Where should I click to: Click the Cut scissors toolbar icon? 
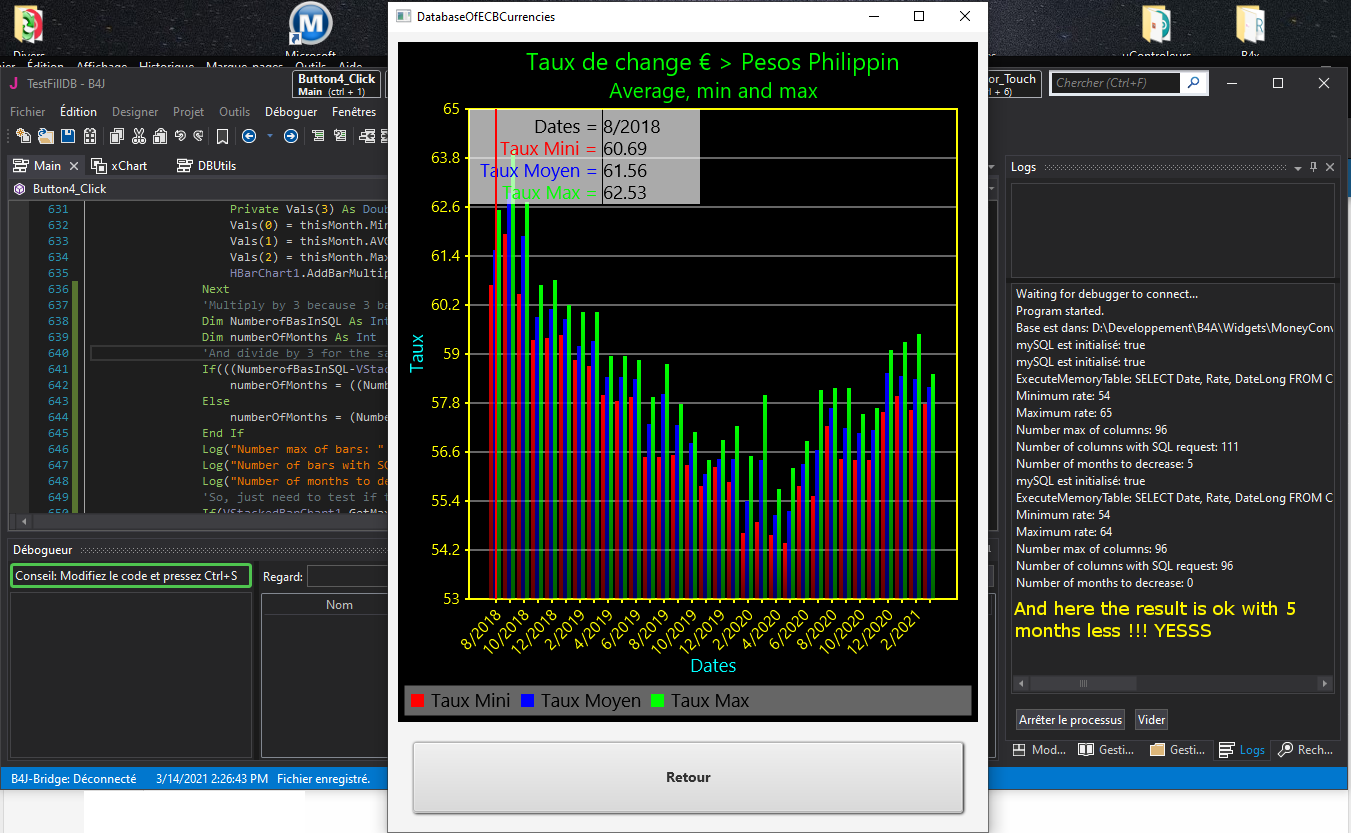138,136
